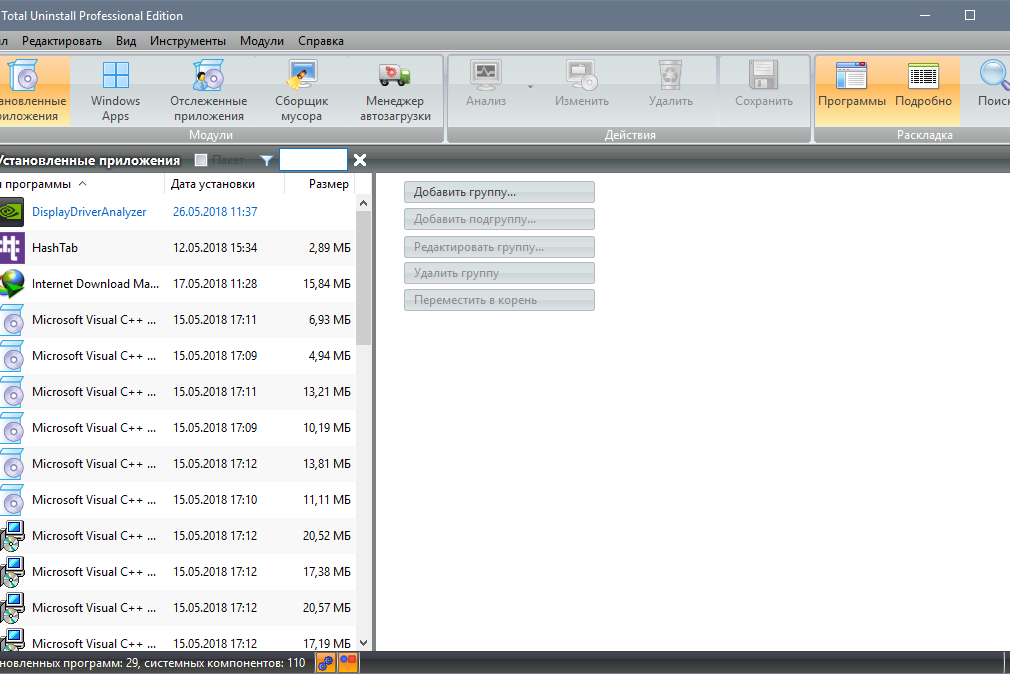The width and height of the screenshot is (1010, 674).
Task: Click the date 15.05.2018 17:10
Action: [215, 500]
